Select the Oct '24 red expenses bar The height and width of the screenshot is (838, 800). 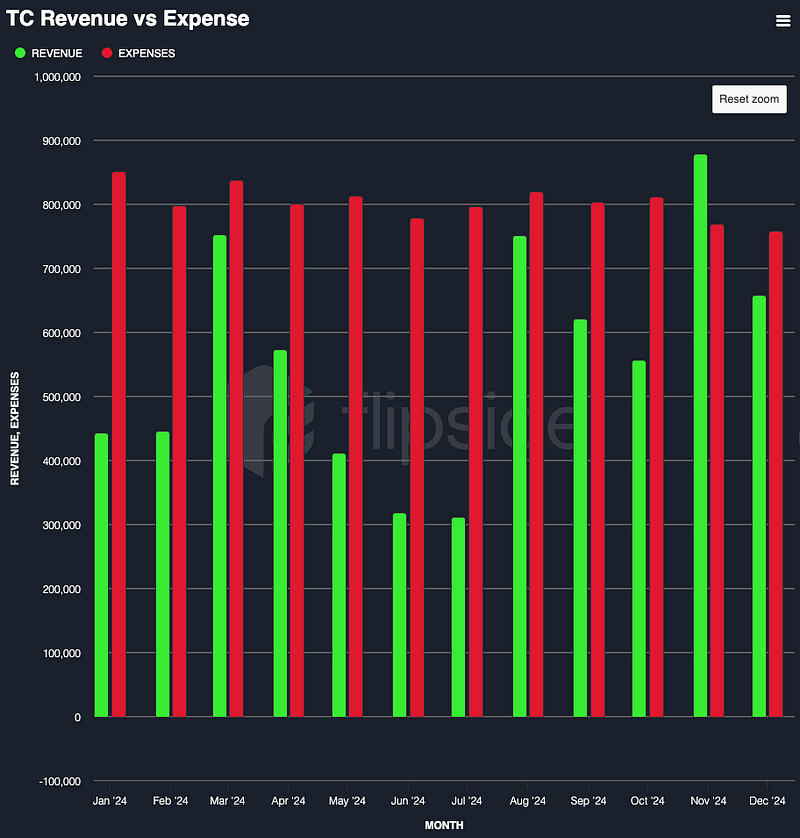pyautogui.click(x=656, y=457)
